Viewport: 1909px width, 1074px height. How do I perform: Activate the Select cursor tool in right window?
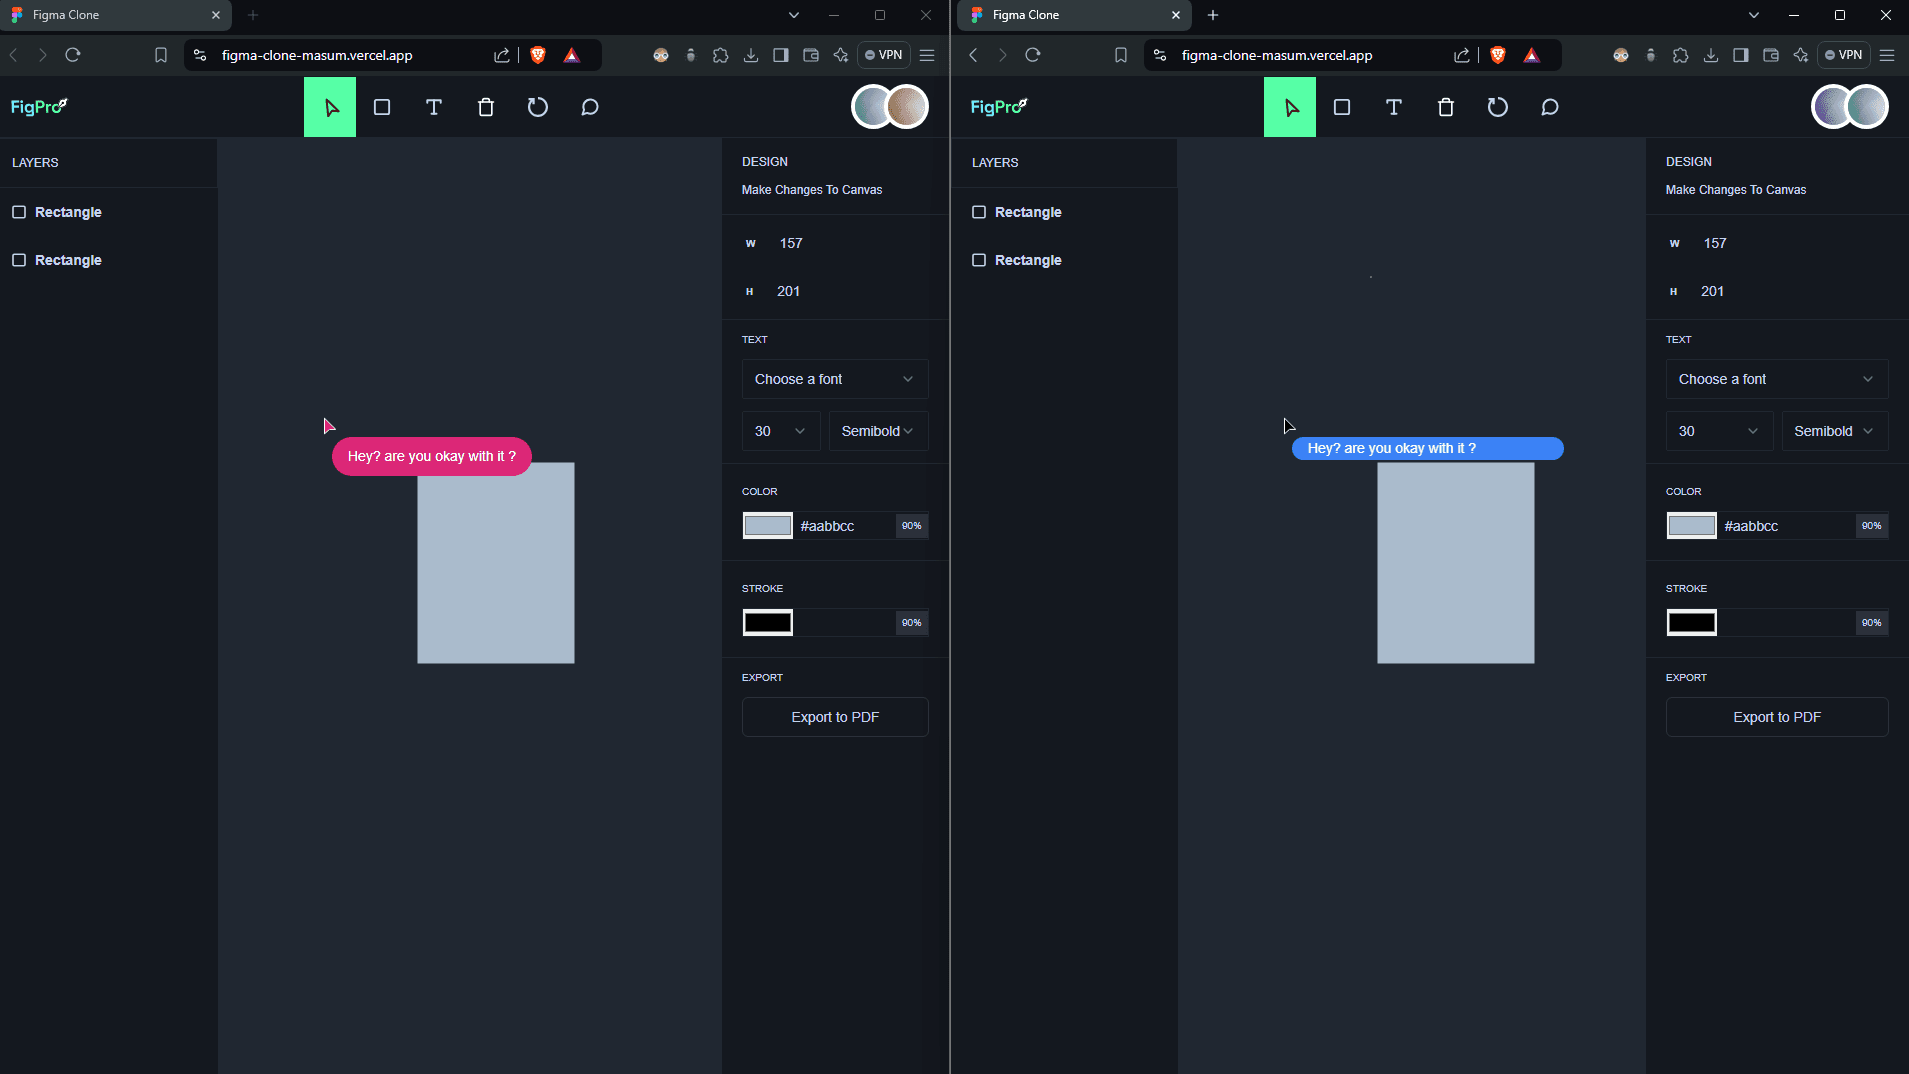1290,107
